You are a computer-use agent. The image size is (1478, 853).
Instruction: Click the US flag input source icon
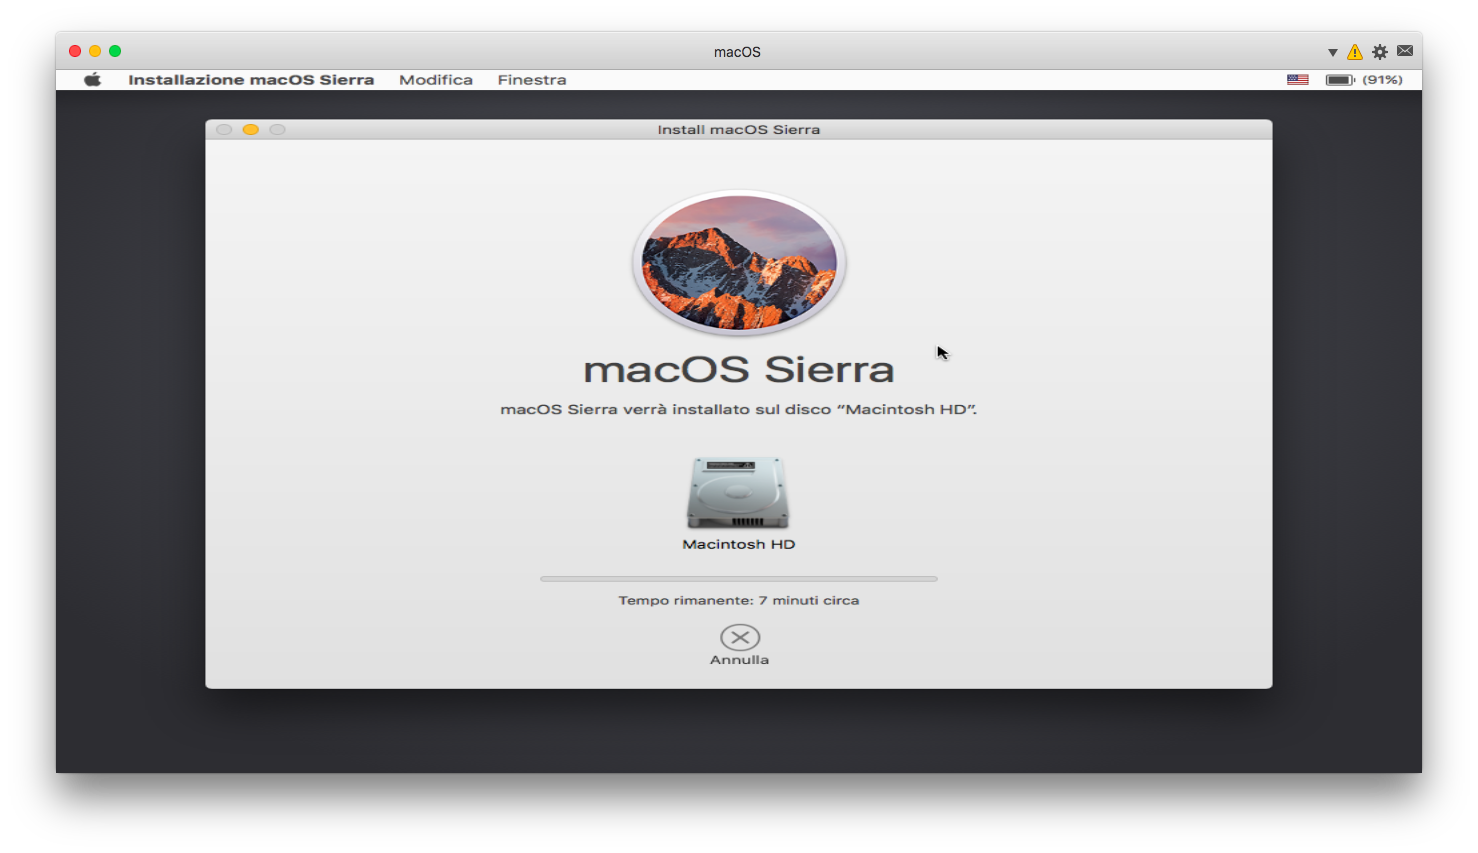[x=1298, y=80]
